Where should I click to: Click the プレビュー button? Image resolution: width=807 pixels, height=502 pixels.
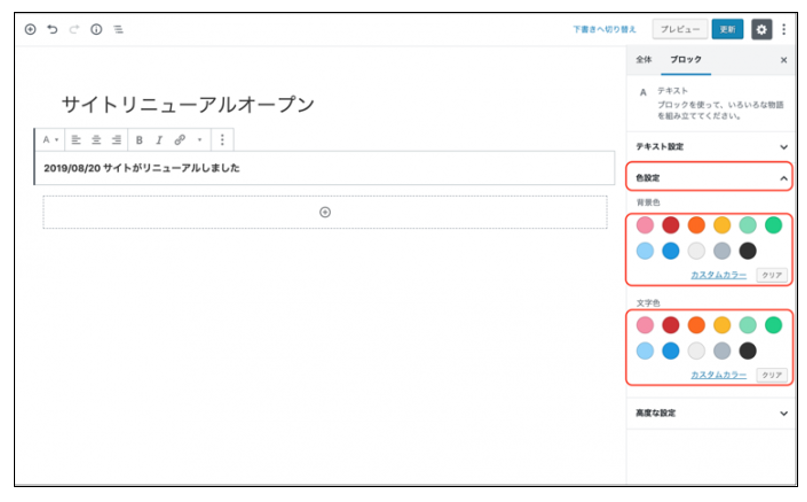pyautogui.click(x=680, y=30)
